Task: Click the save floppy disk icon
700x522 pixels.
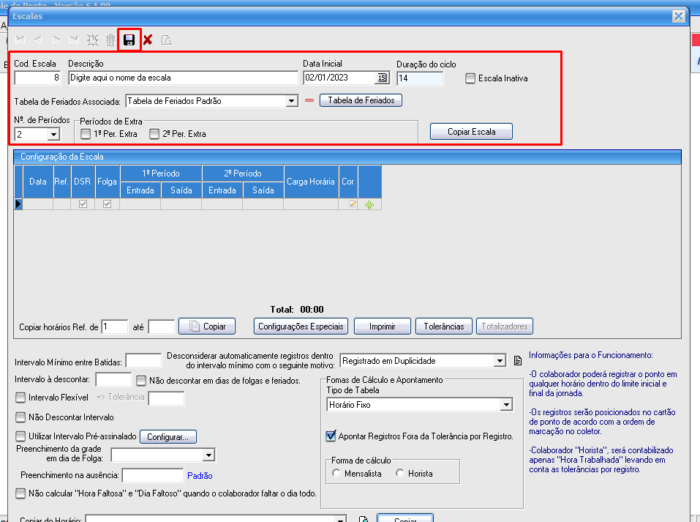Action: pos(129,40)
